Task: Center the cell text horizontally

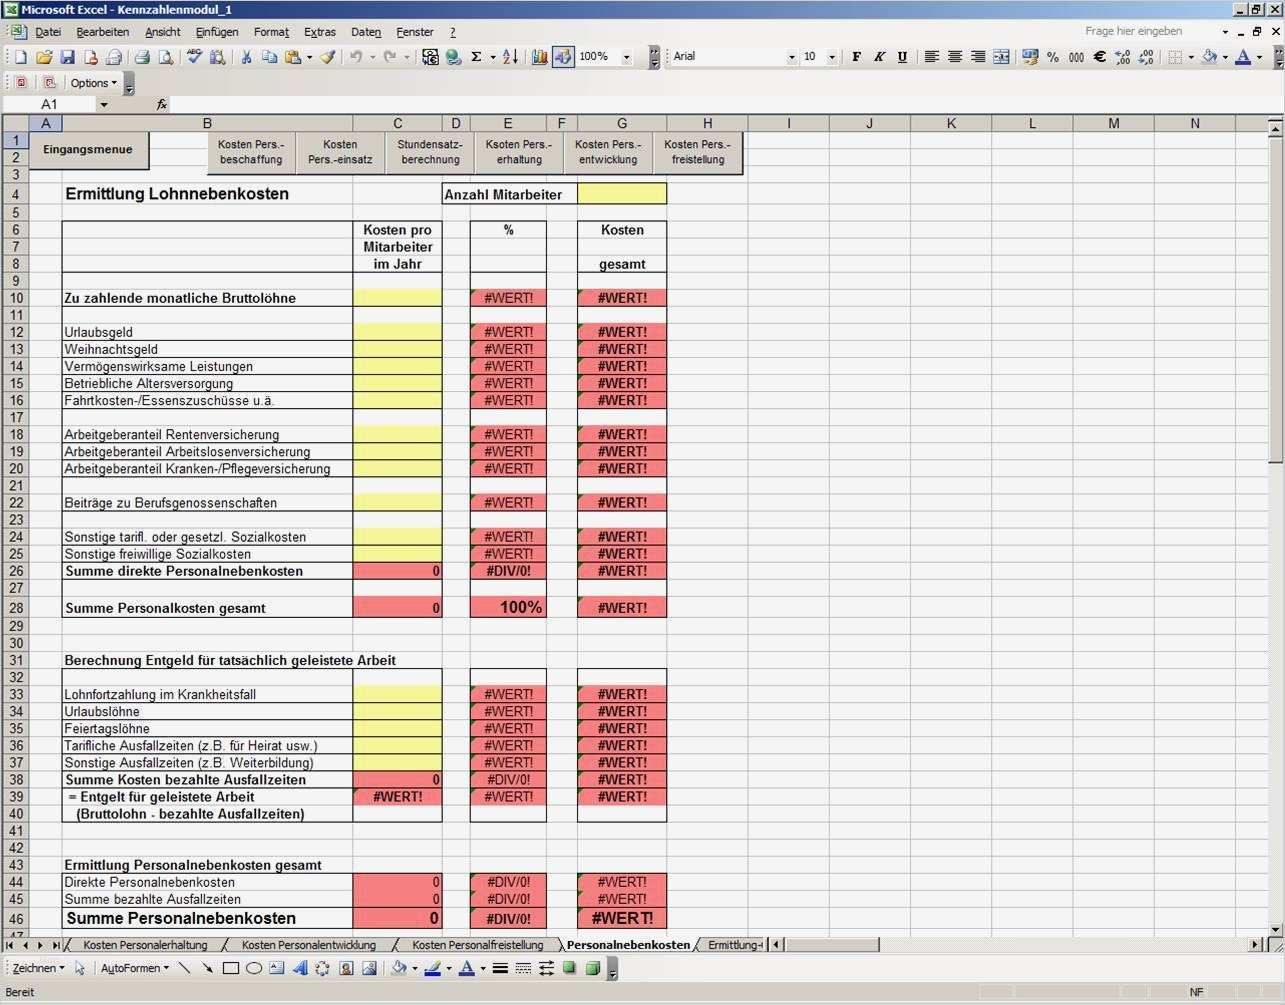Action: pos(954,57)
